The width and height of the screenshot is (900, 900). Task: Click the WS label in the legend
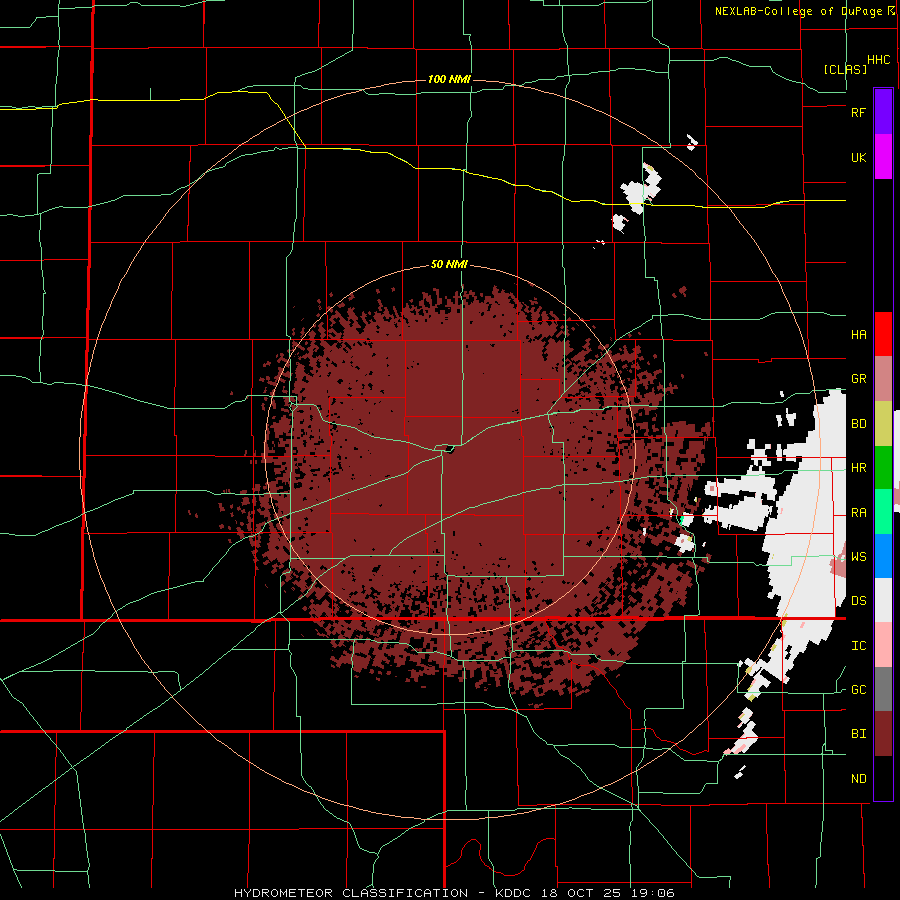(x=858, y=557)
